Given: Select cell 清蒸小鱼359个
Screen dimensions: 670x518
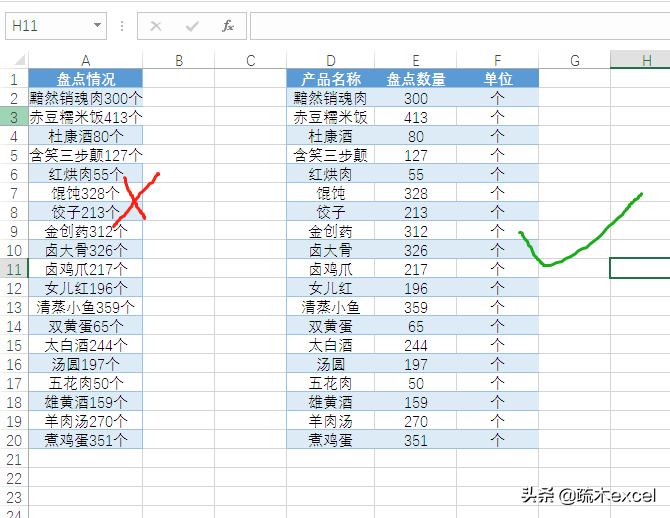Looking at the screenshot, I should (85, 307).
